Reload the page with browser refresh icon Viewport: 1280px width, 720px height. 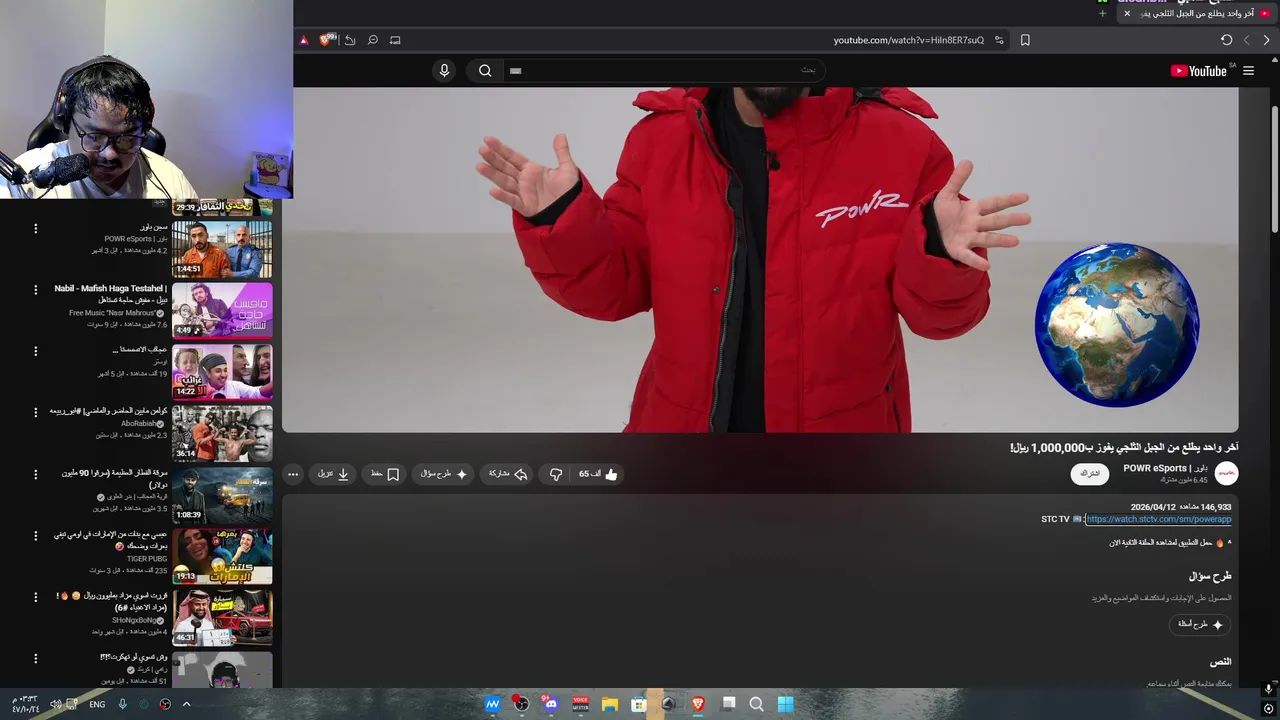point(1226,40)
